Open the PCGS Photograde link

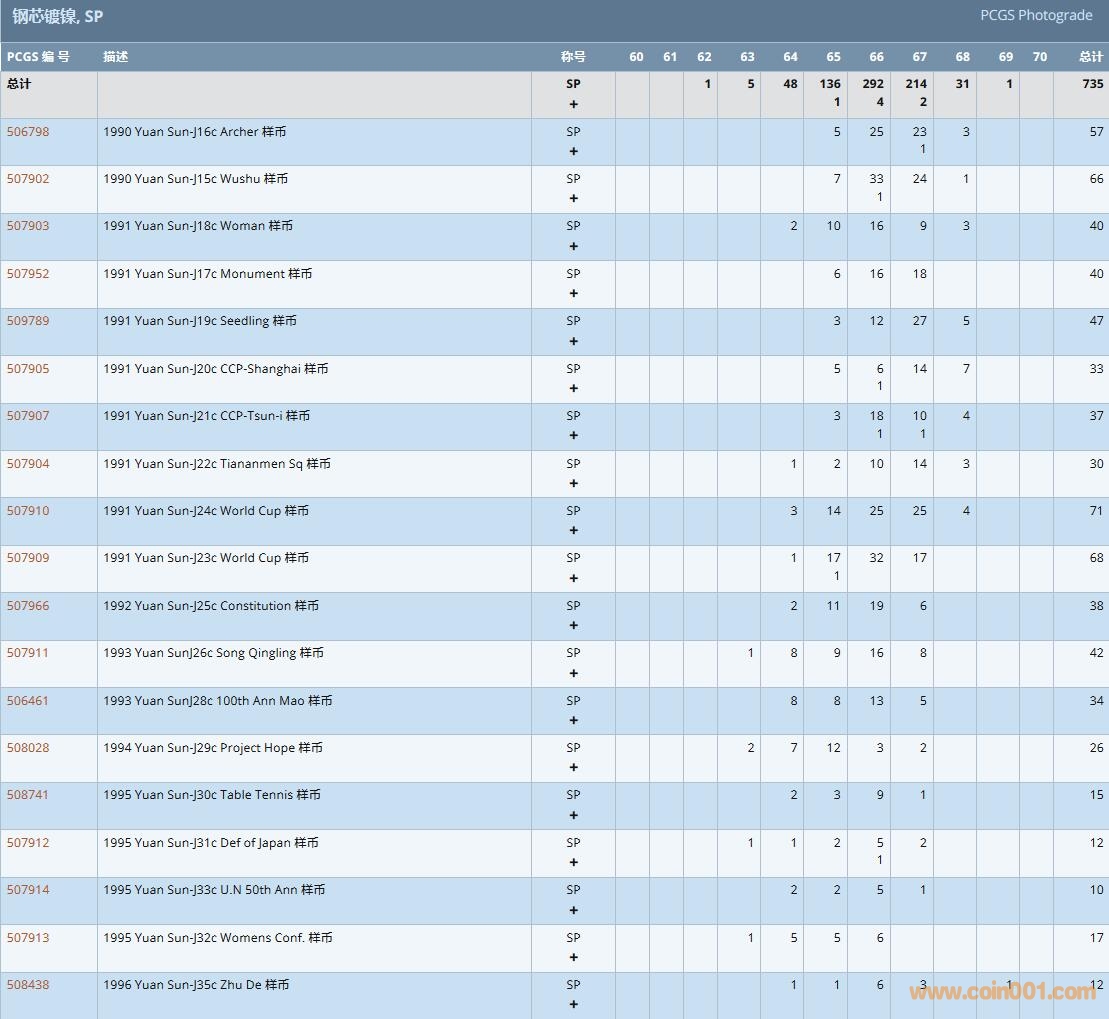click(1036, 15)
